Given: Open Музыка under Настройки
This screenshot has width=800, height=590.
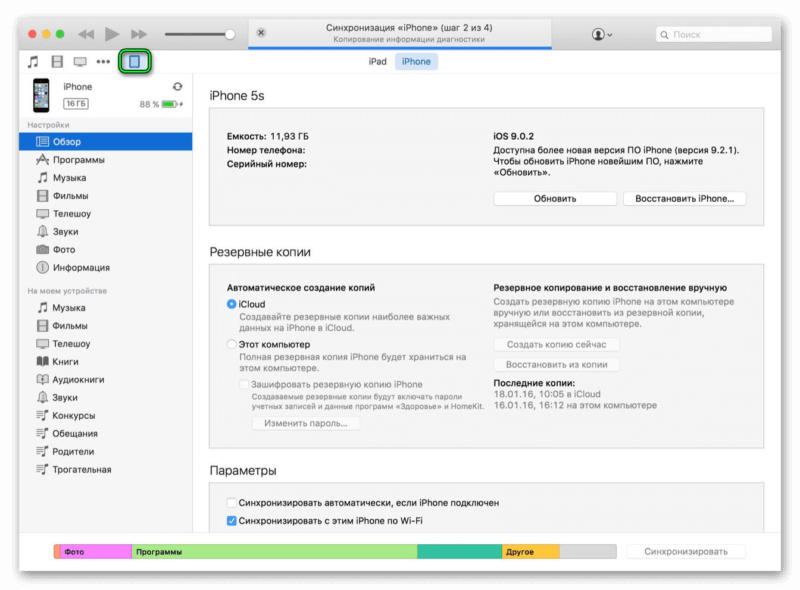Looking at the screenshot, I should click(106, 178).
